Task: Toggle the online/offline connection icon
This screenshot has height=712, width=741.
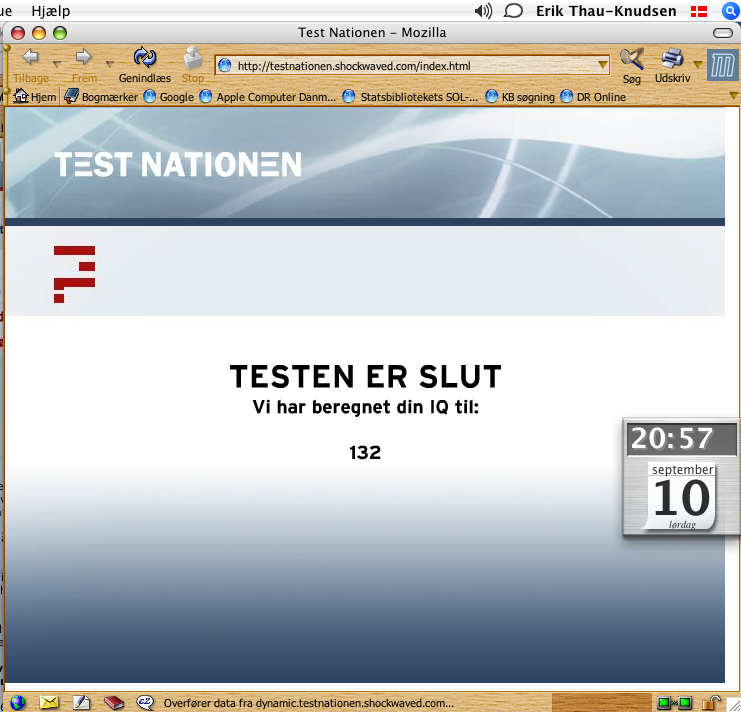Action: [x=674, y=703]
